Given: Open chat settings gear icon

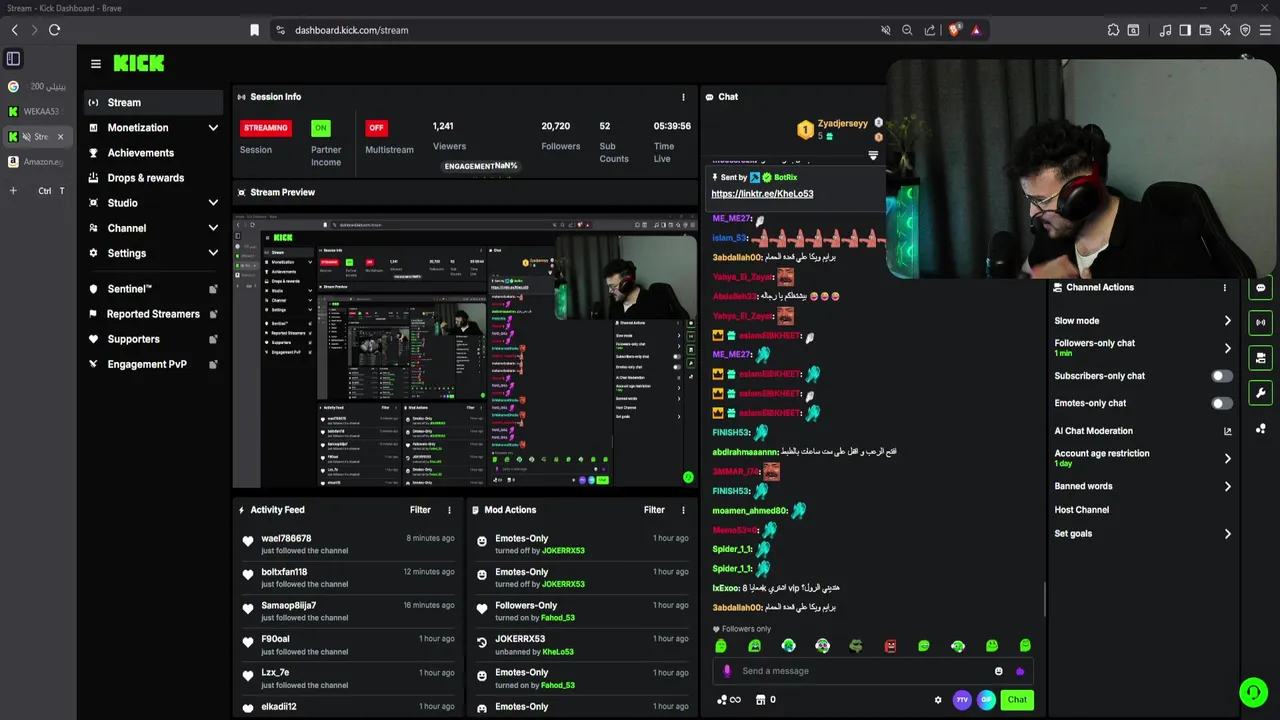Looking at the screenshot, I should (938, 700).
